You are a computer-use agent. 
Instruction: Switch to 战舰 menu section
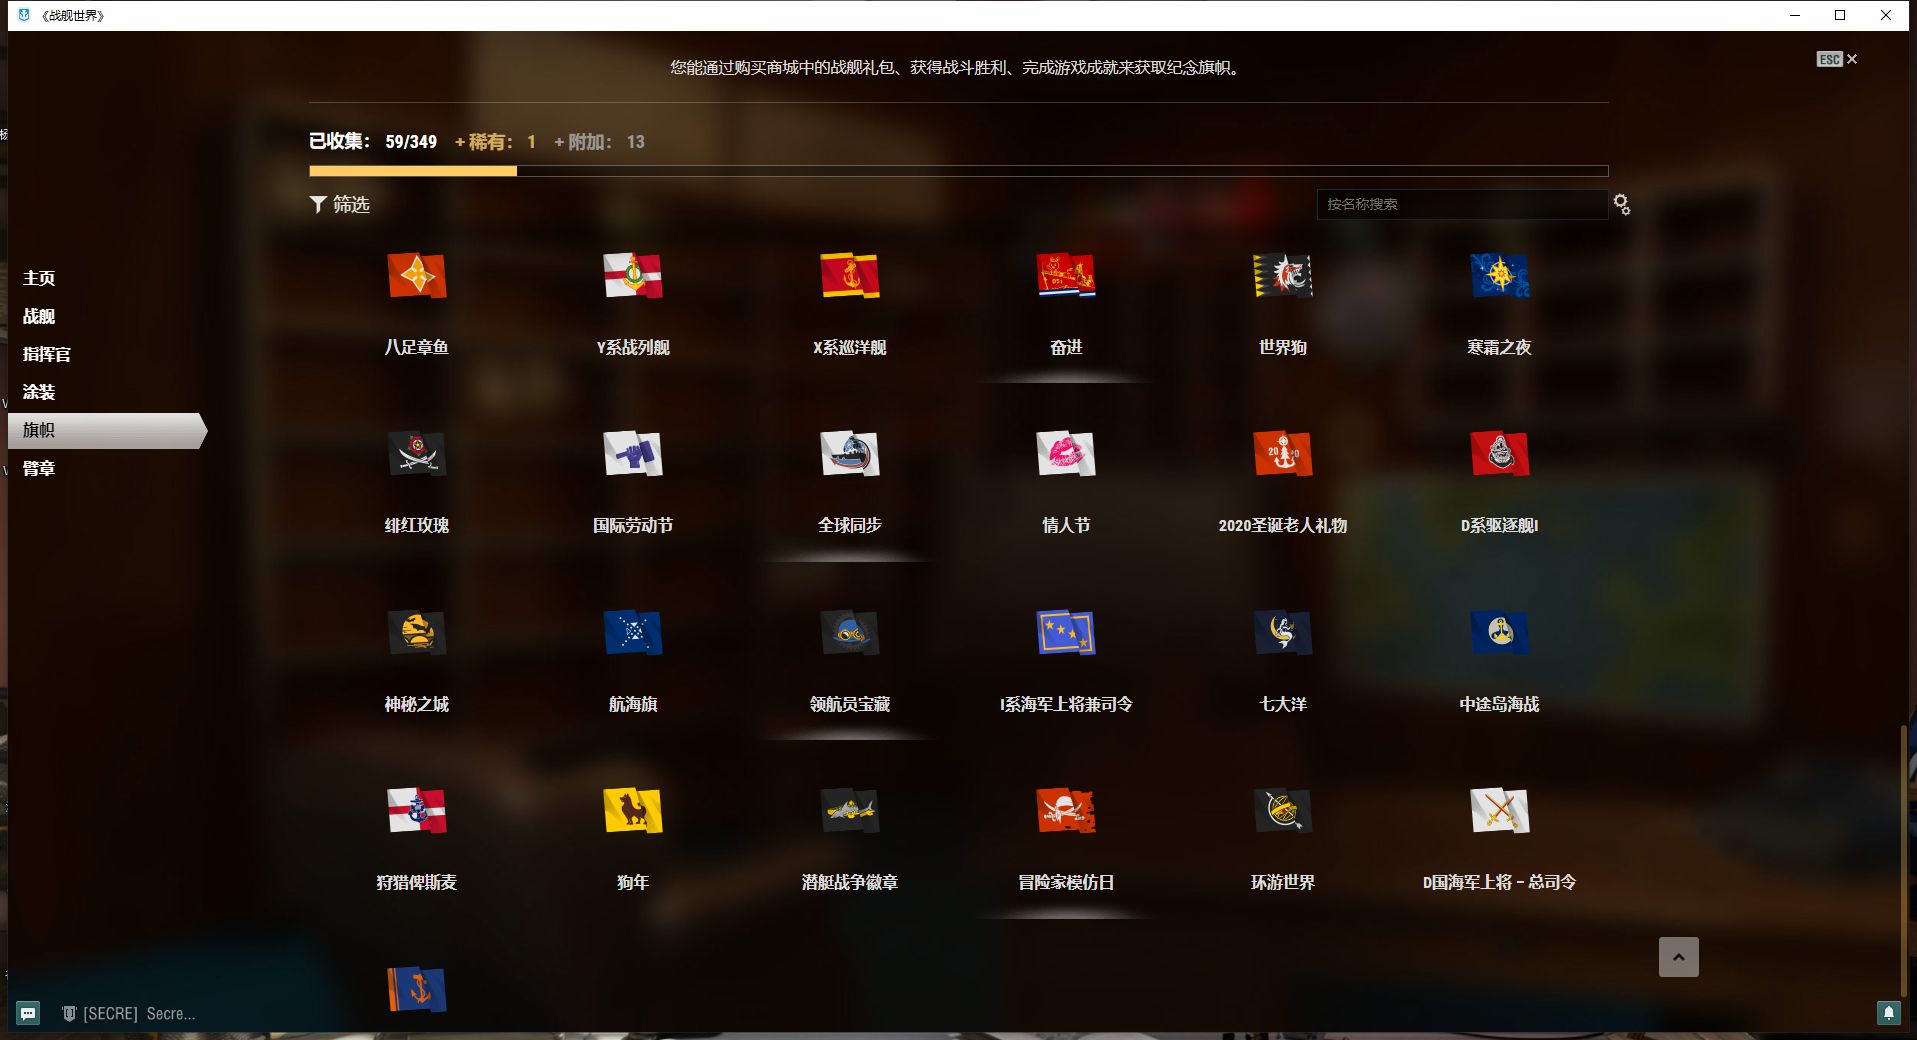[39, 316]
